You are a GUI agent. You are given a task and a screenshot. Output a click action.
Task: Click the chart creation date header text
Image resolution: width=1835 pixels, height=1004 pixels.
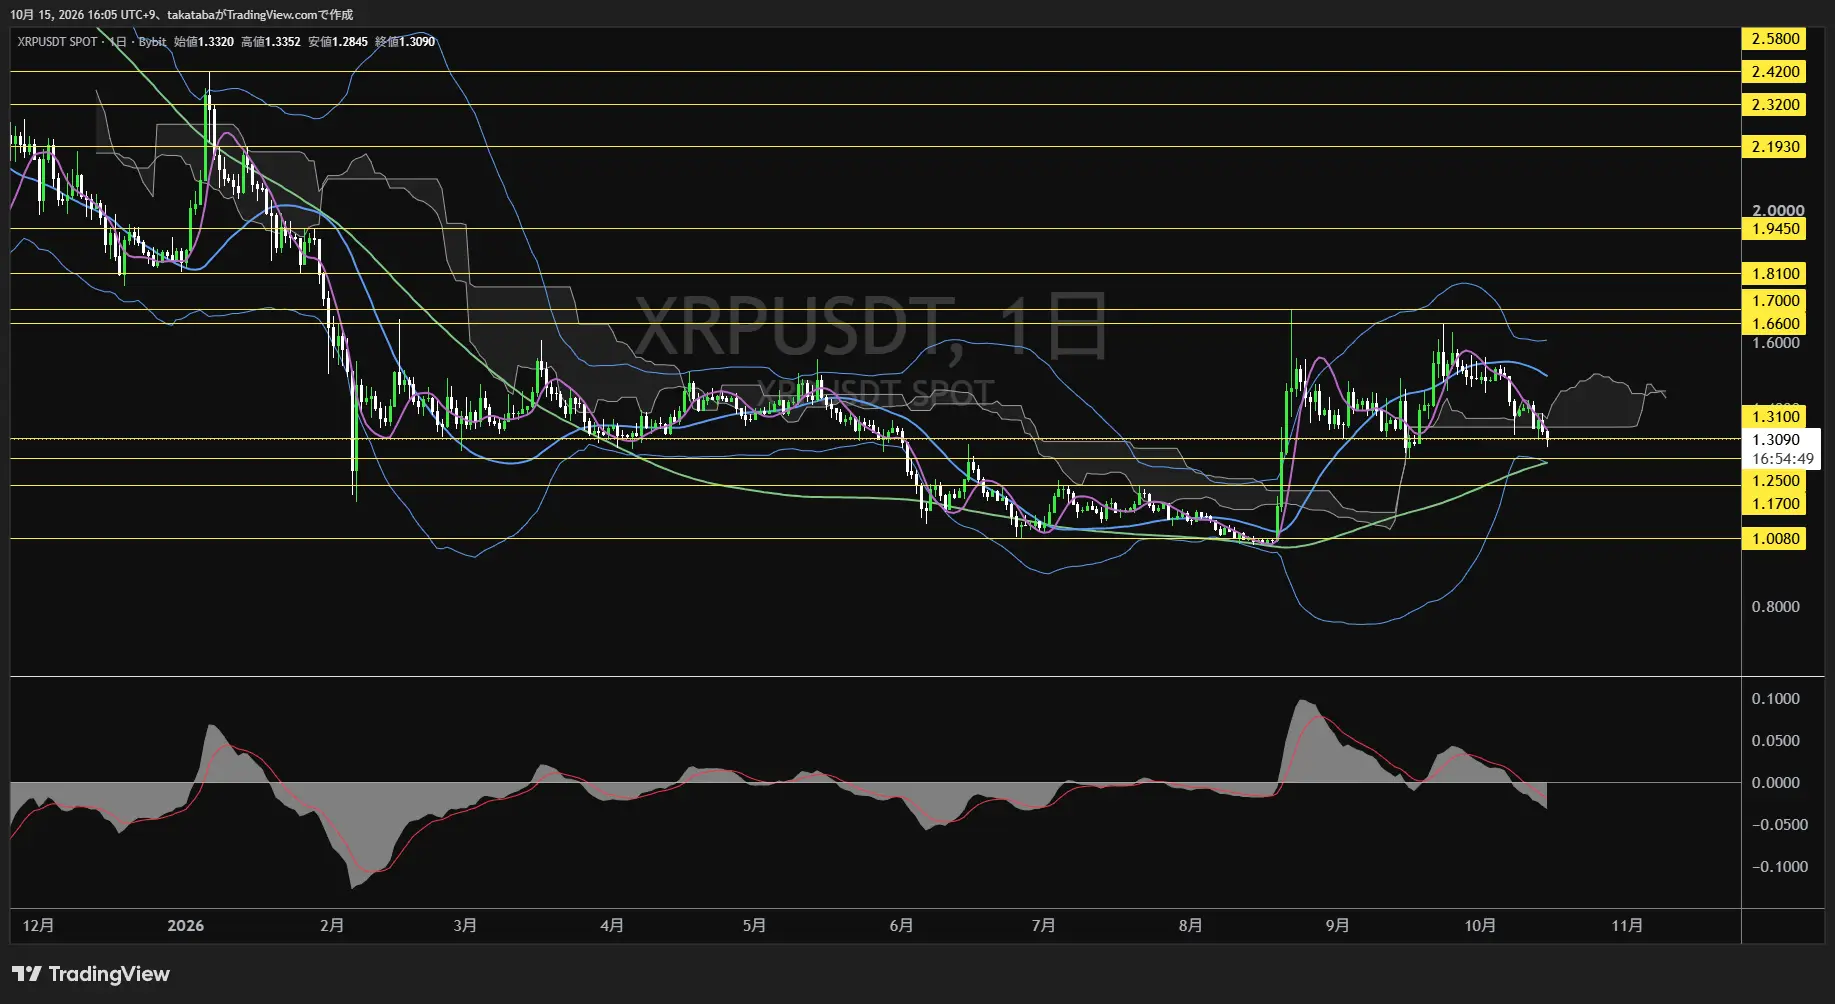[181, 15]
